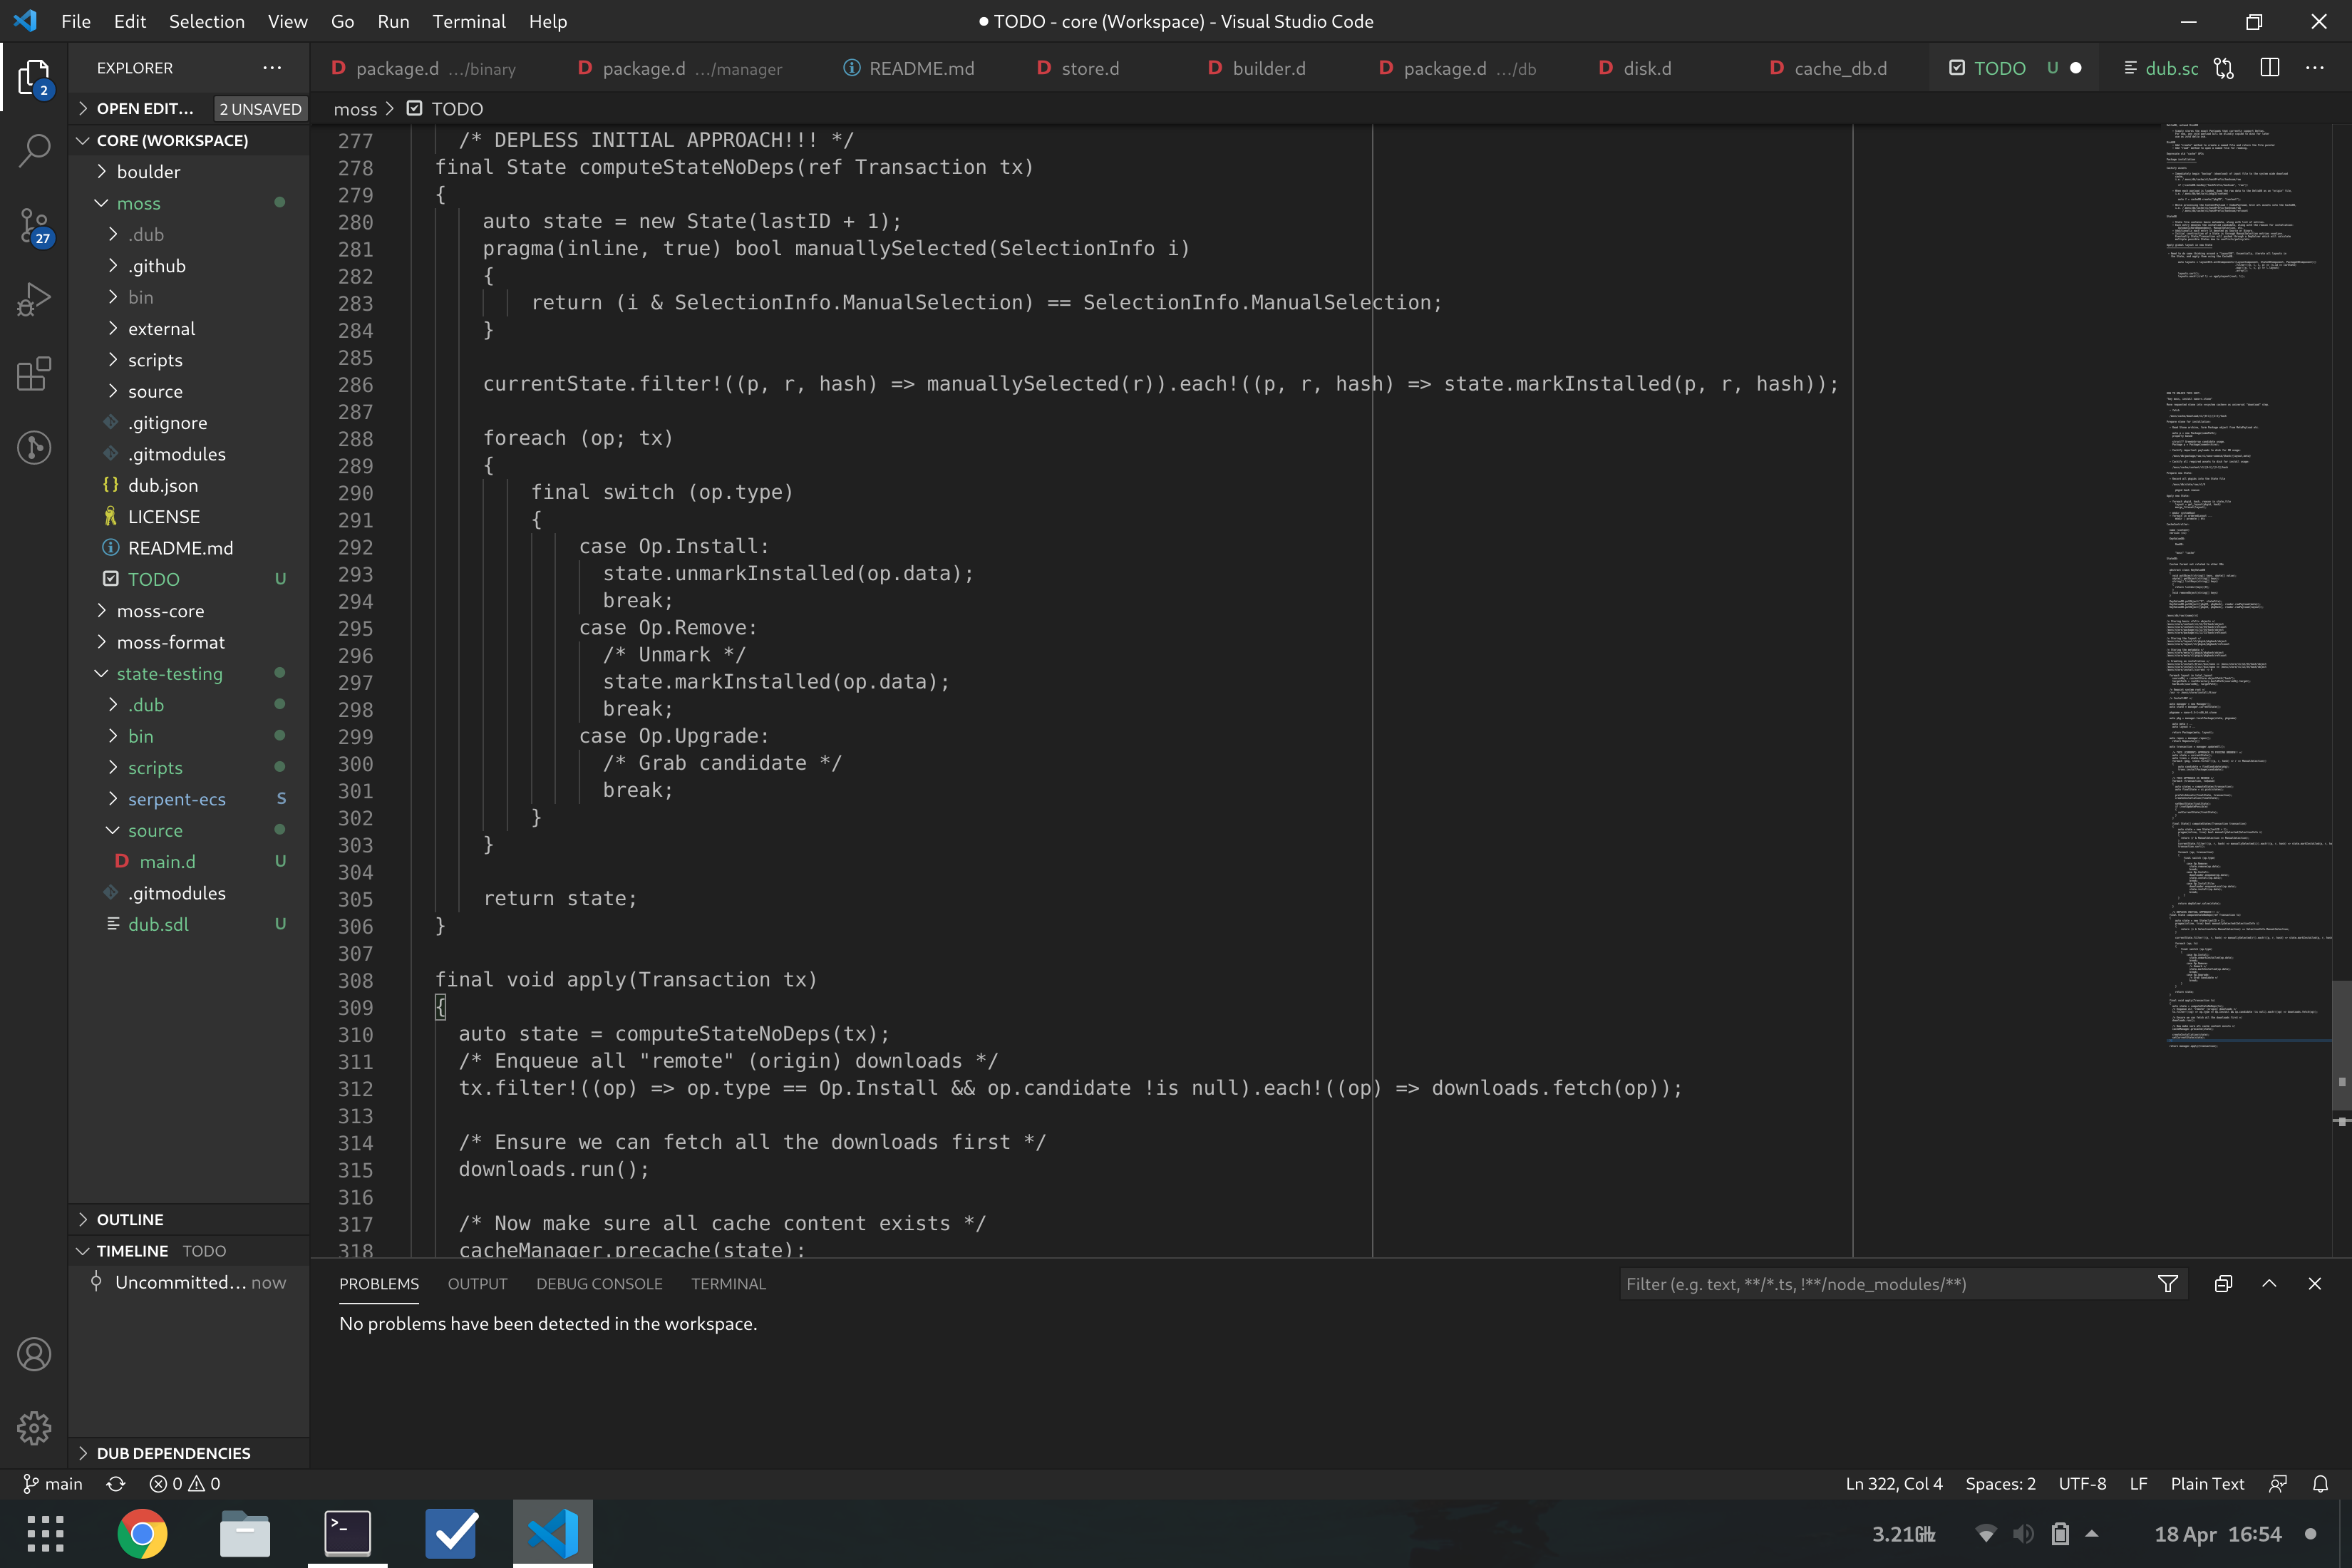Collapse all problems icon in panel
2352x1568 pixels.
point(2223,1284)
